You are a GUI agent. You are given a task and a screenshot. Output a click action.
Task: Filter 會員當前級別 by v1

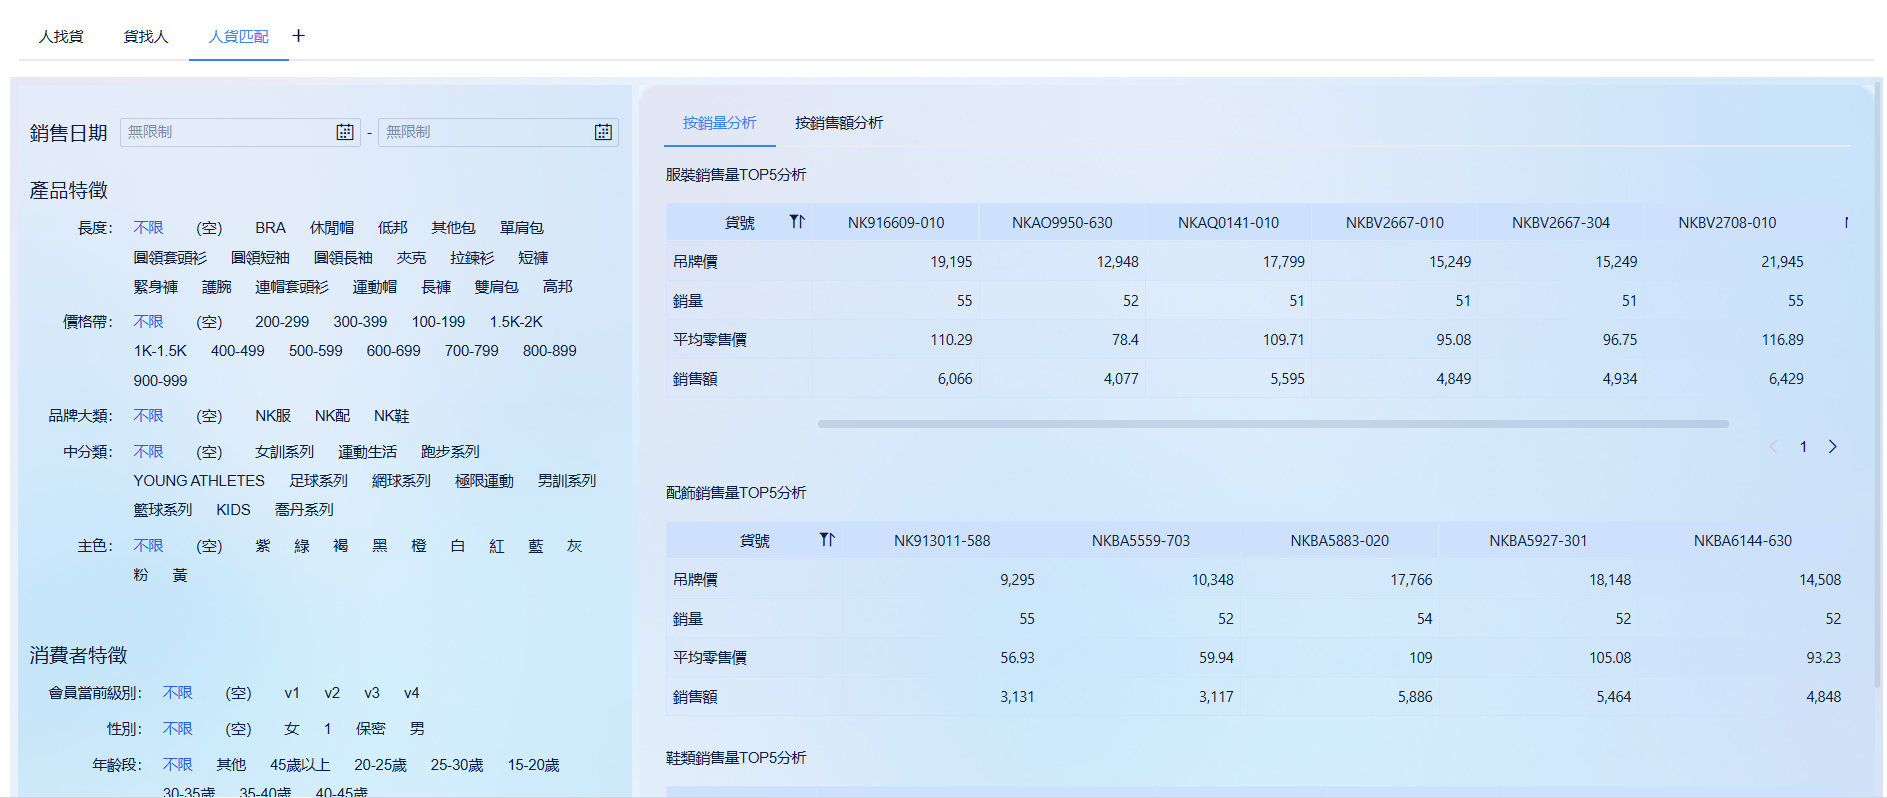(x=292, y=693)
